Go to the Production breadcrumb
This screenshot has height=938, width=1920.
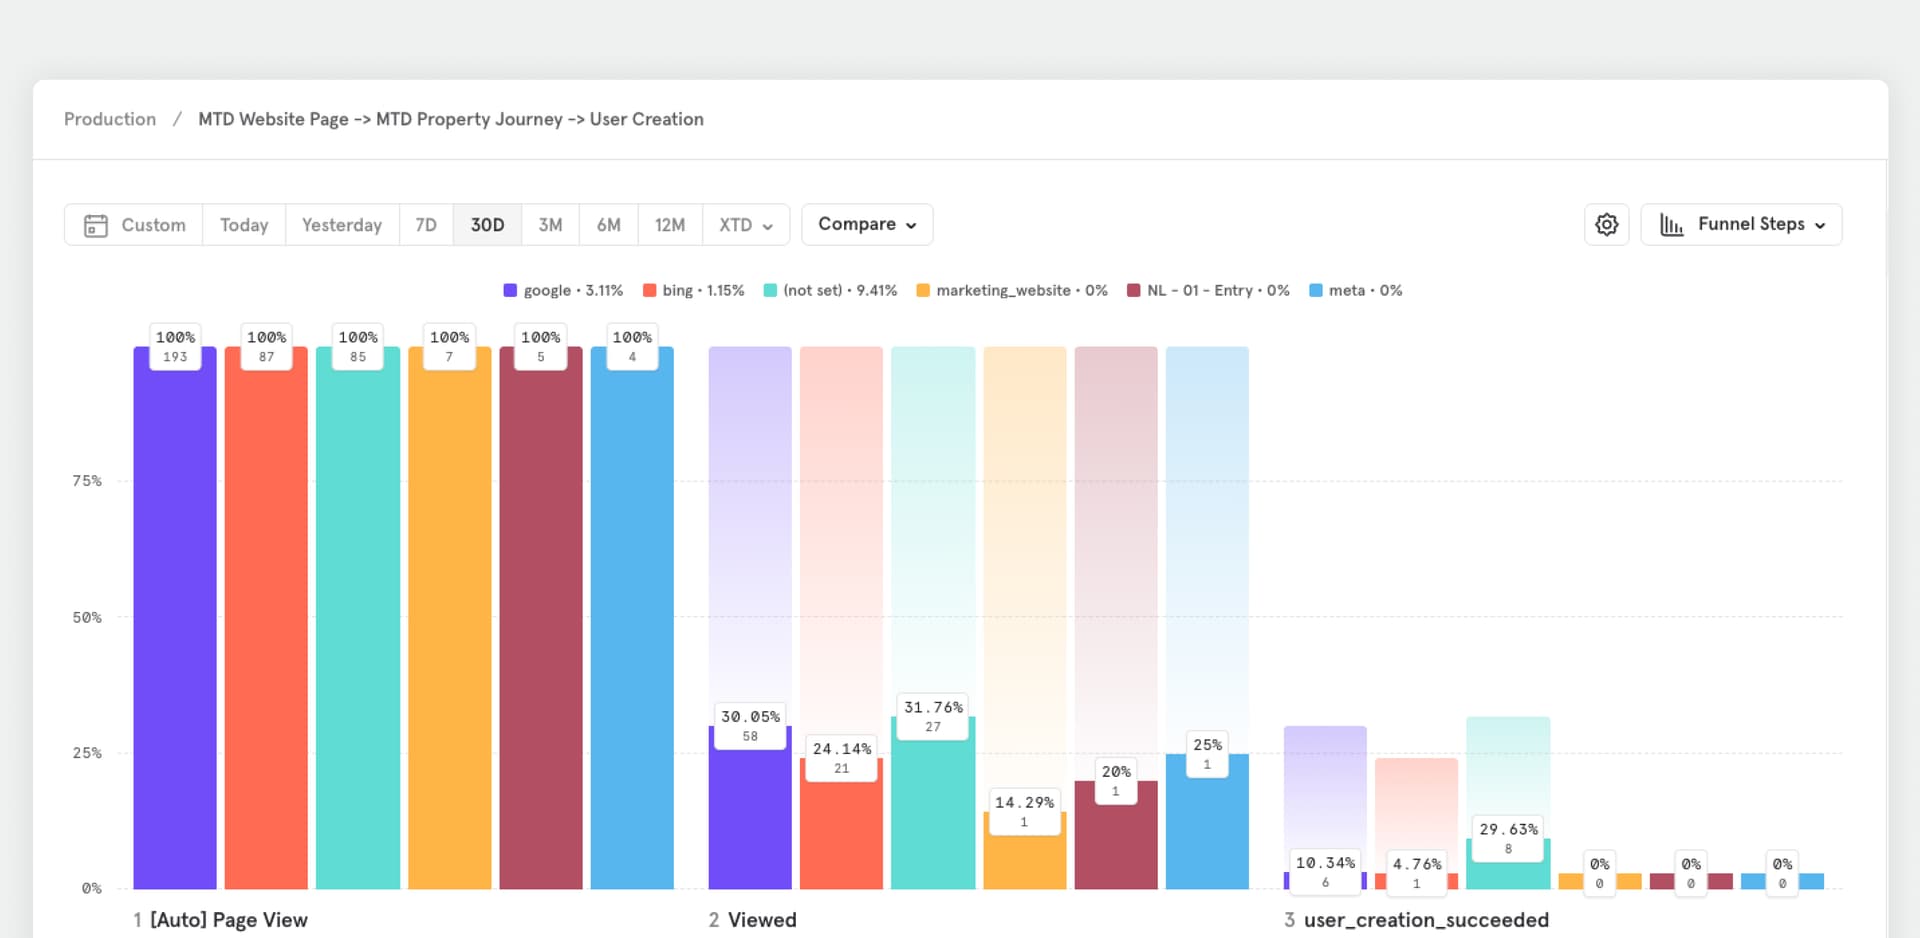pyautogui.click(x=109, y=119)
